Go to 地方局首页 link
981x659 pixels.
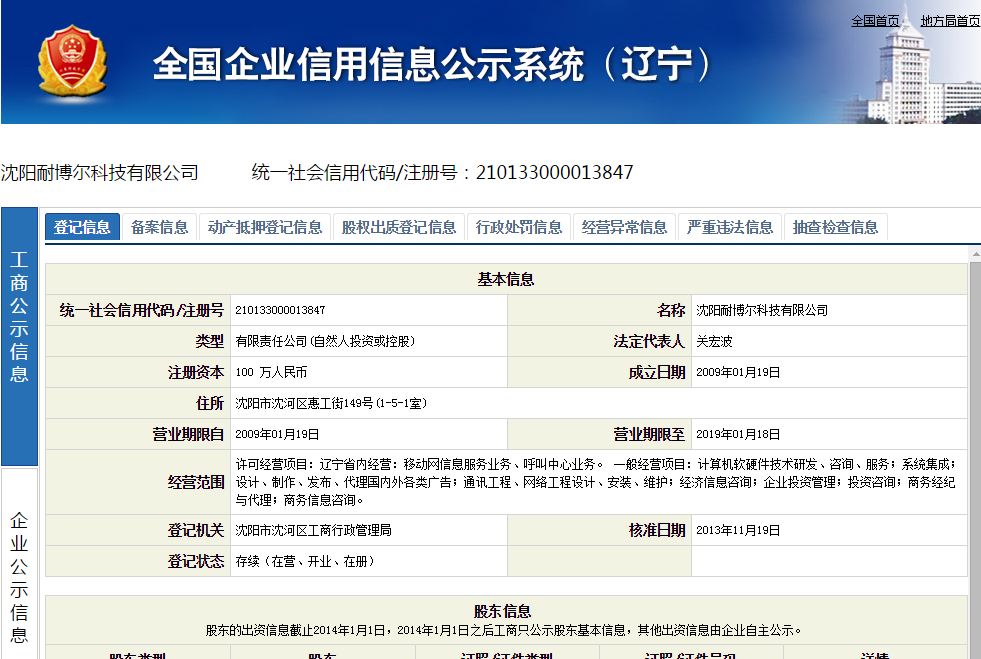coord(950,21)
